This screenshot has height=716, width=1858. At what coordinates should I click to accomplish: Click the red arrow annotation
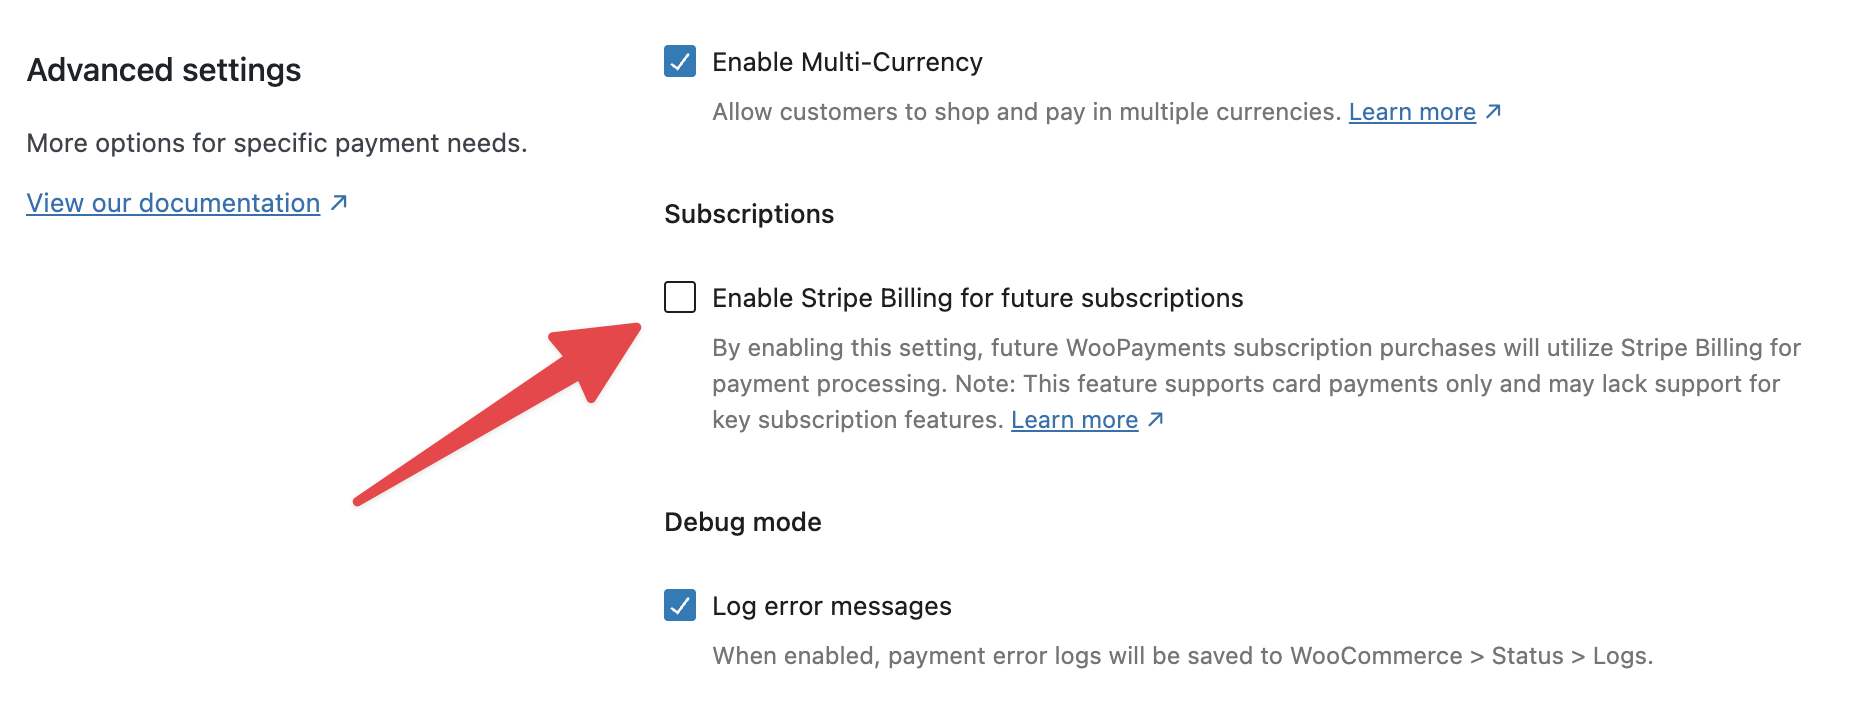tap(500, 413)
